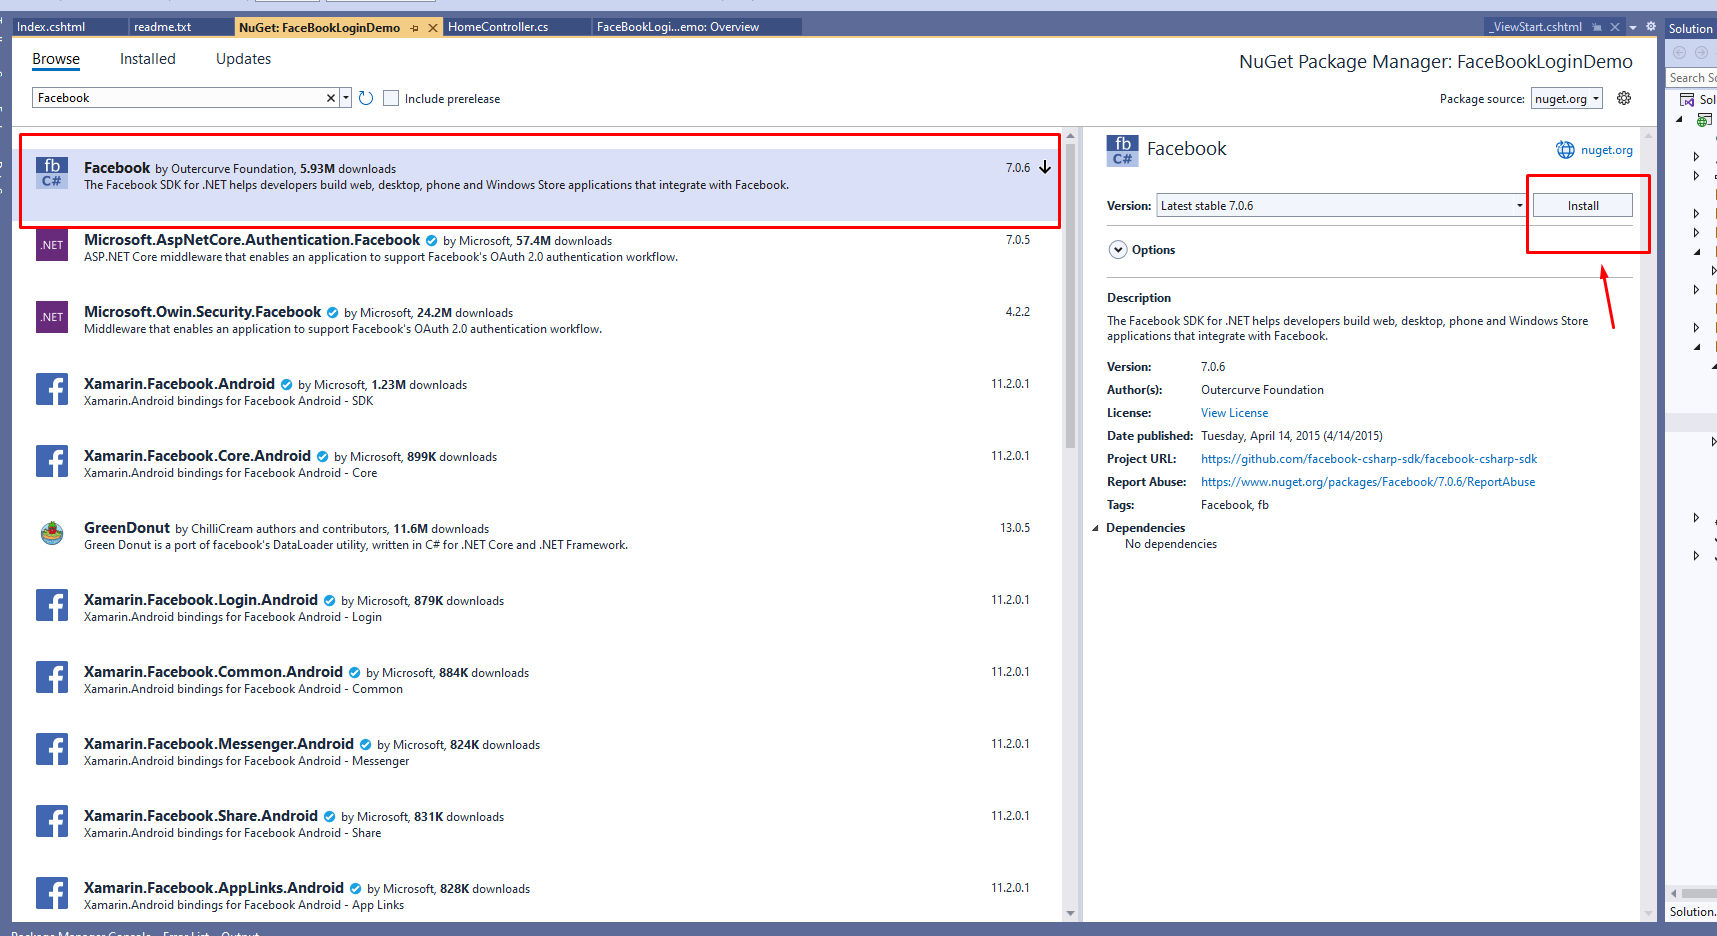Click the GreenDonut package icon

(52, 533)
